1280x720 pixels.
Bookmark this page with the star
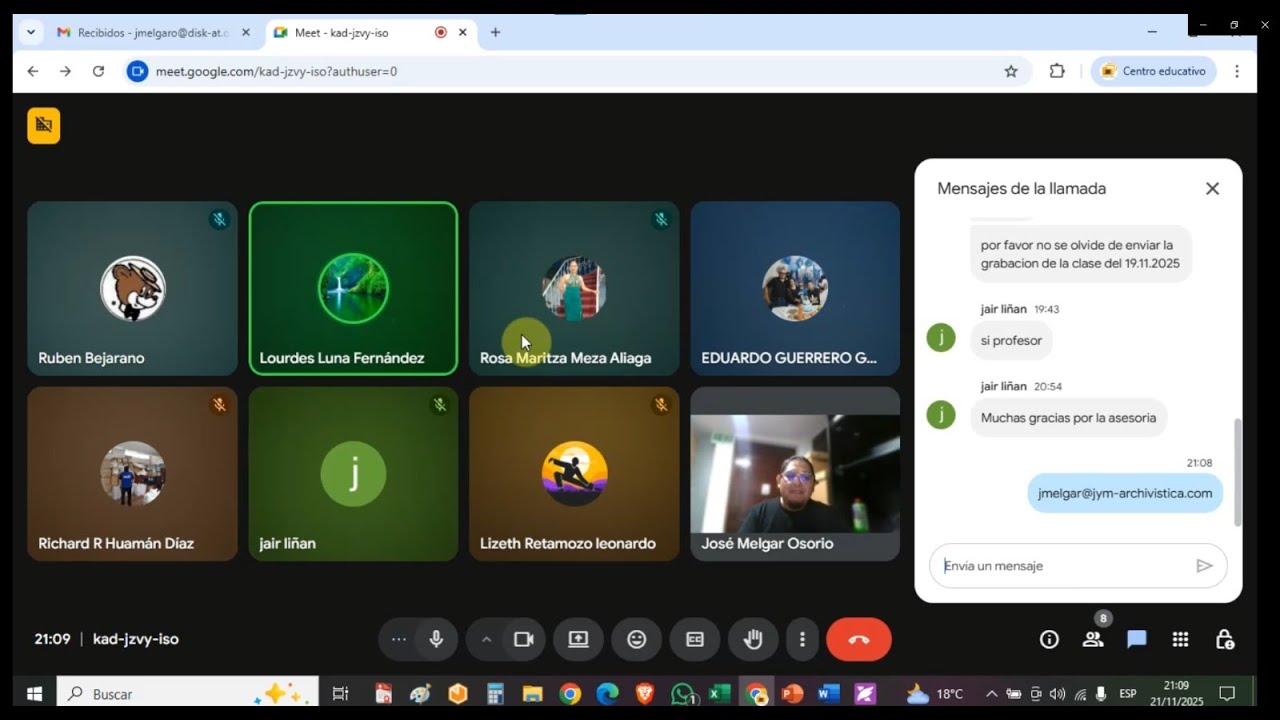pos(1011,71)
